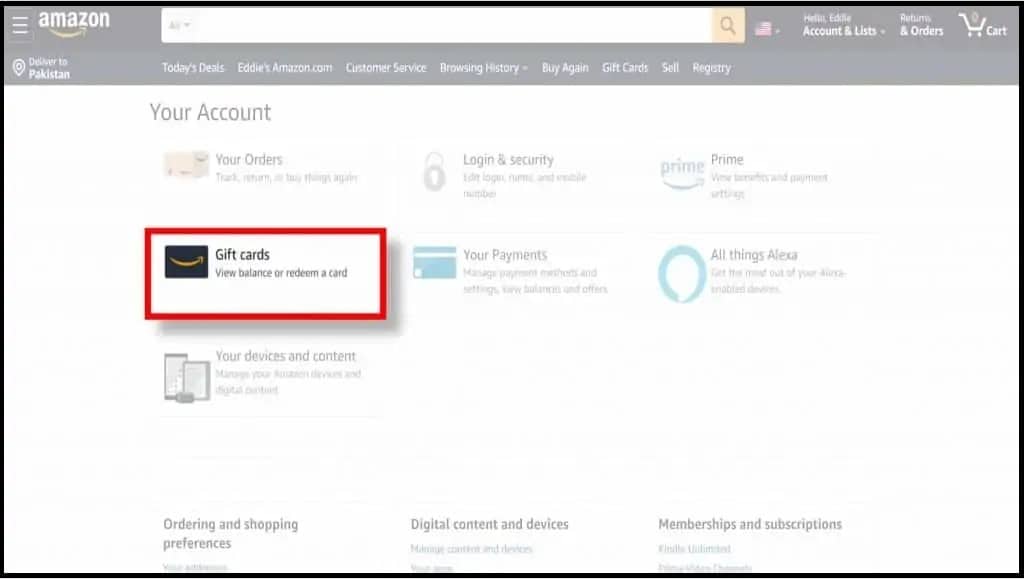Open Buy Again

(x=565, y=68)
